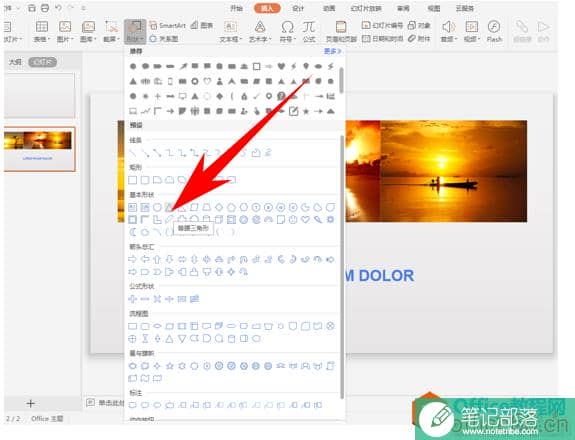Add a new slide with plus button
Viewport: 575px width, 440px height.
click(31, 404)
